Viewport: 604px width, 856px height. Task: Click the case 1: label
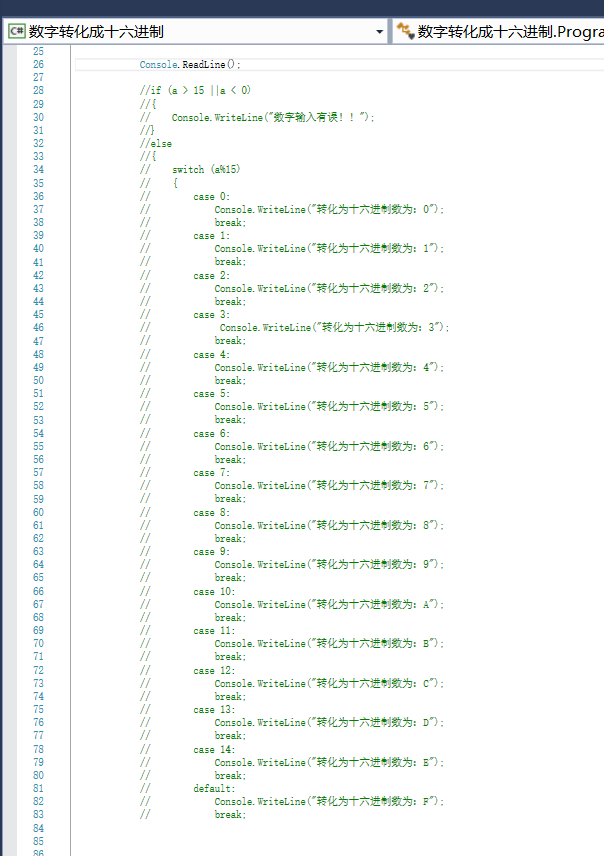pyautogui.click(x=211, y=236)
